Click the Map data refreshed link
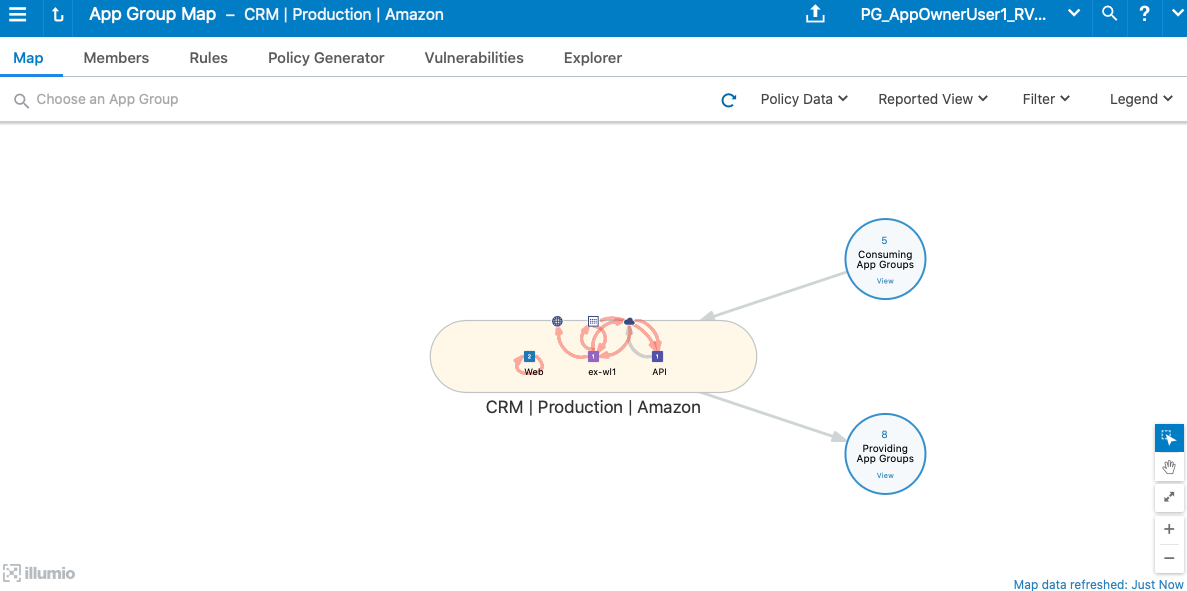Viewport: 1187px width, 591px height. [x=1098, y=584]
